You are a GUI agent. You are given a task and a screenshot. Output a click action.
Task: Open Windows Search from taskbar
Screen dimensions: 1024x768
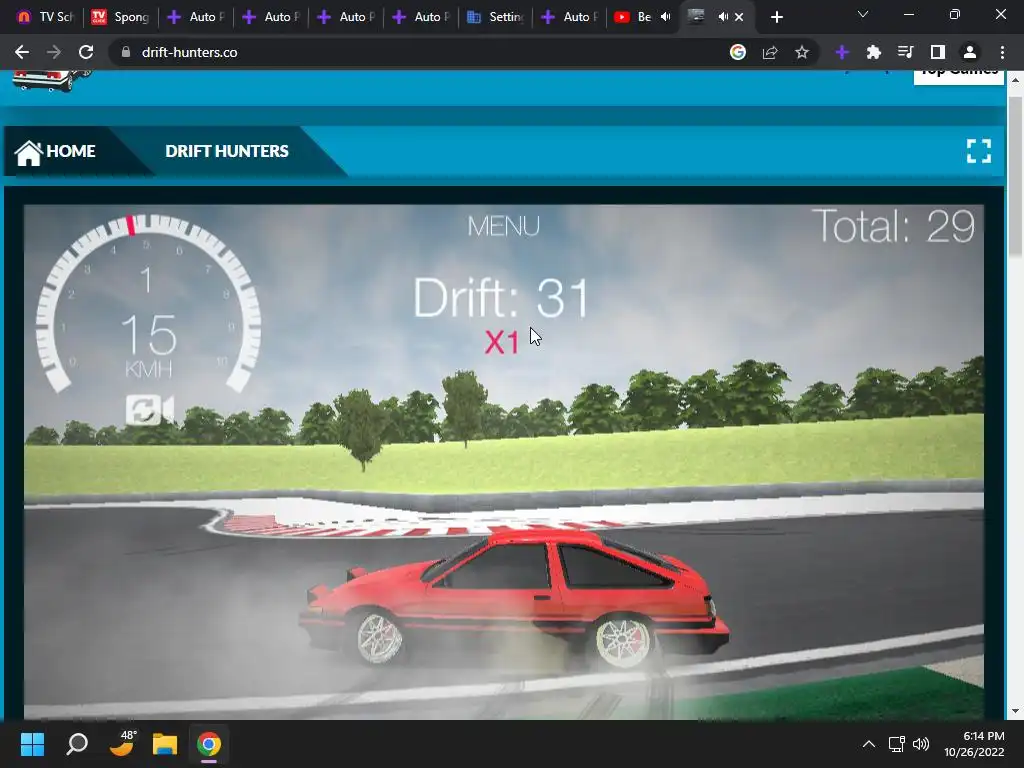pyautogui.click(x=77, y=744)
